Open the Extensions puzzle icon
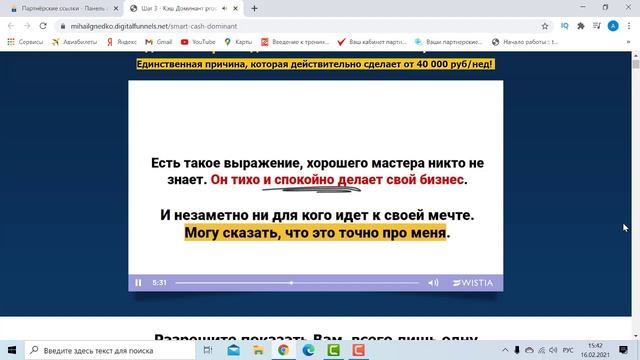The height and width of the screenshot is (360, 640). pos(580,26)
